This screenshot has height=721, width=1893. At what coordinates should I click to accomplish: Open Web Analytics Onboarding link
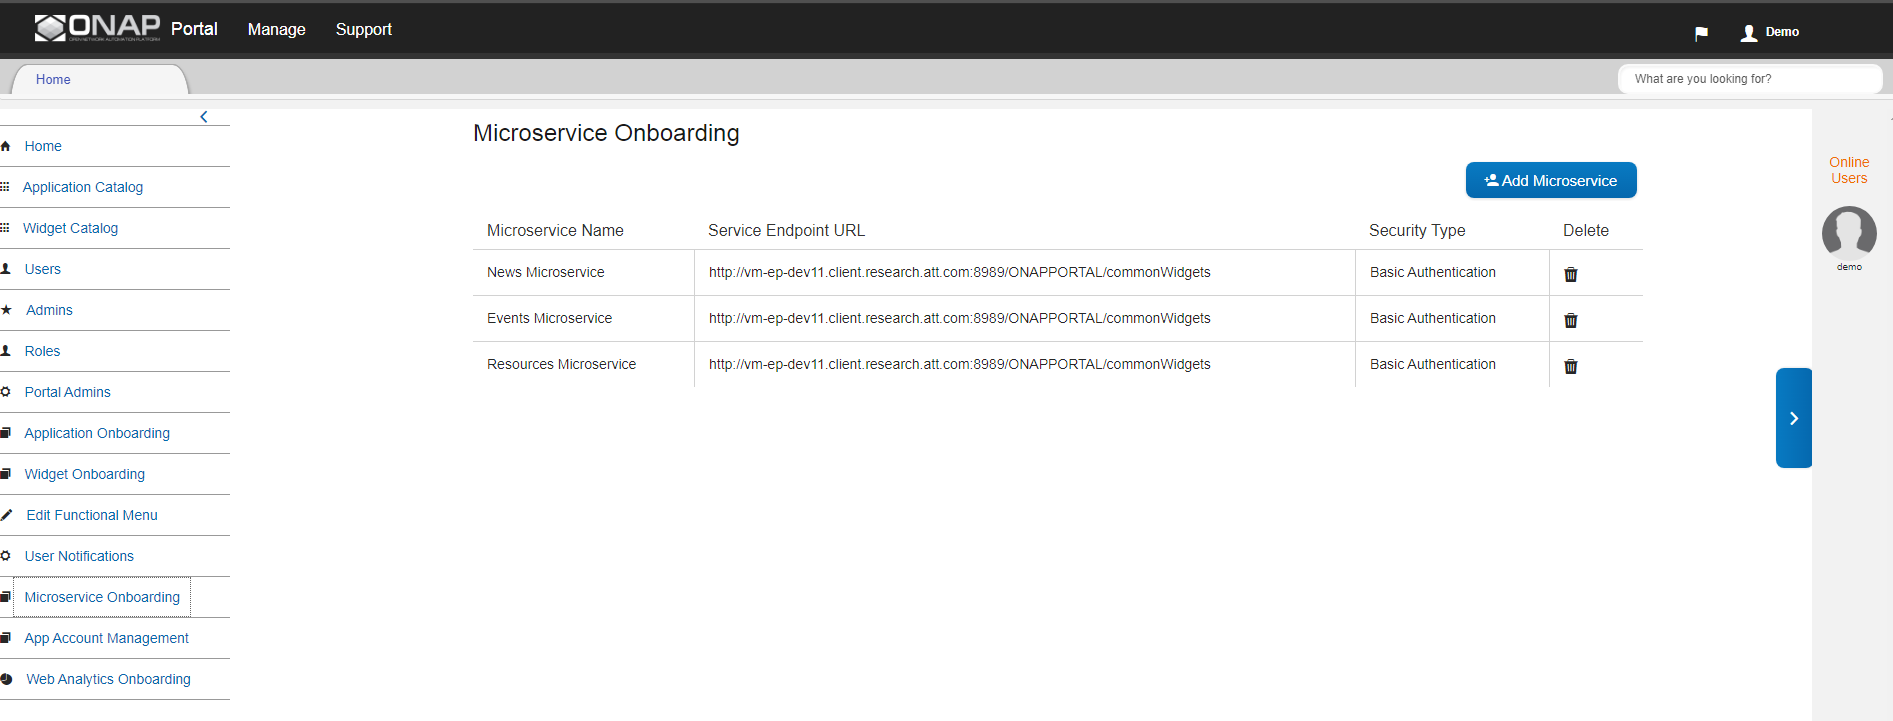[108, 679]
